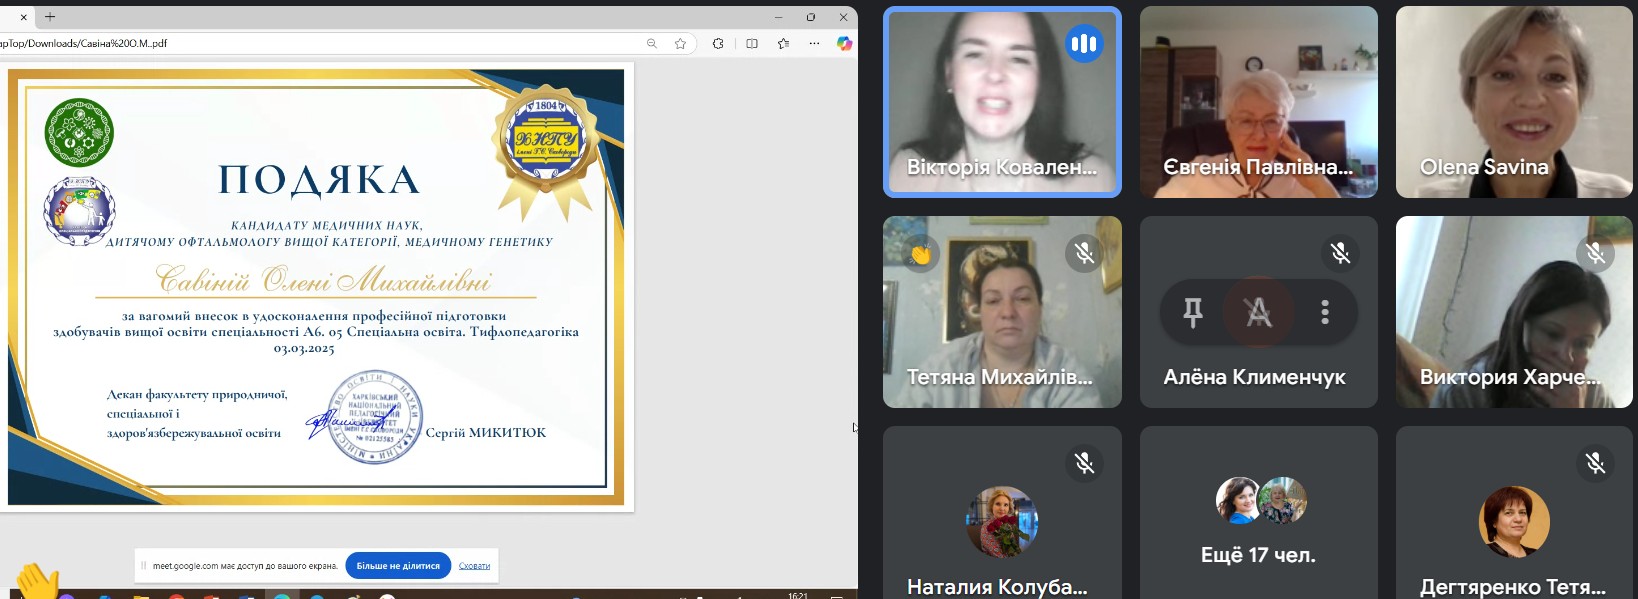Open Edge Settings and more menu
This screenshot has width=1638, height=599.
click(814, 44)
